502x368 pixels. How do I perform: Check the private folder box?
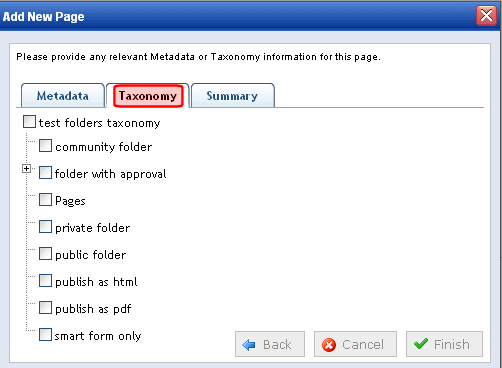coord(45,227)
